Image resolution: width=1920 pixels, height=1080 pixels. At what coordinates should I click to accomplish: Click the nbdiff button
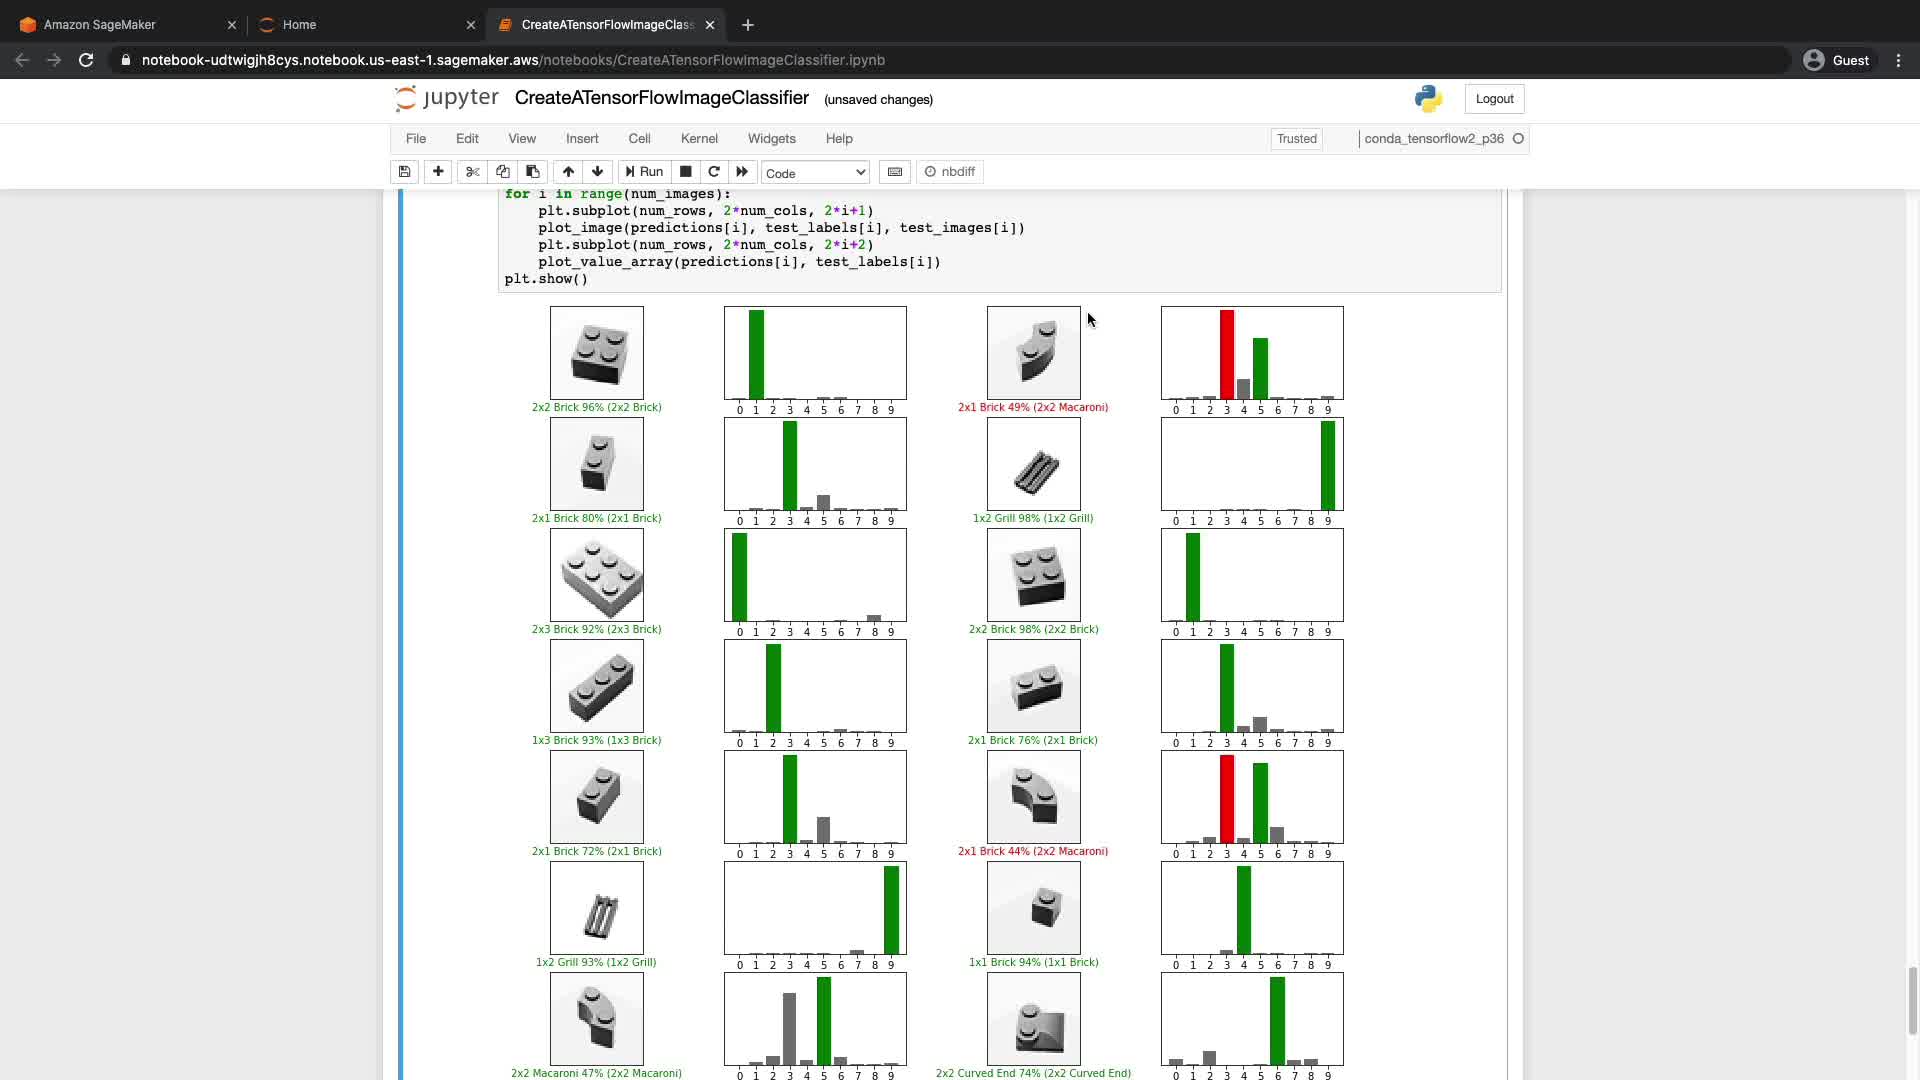click(x=950, y=172)
